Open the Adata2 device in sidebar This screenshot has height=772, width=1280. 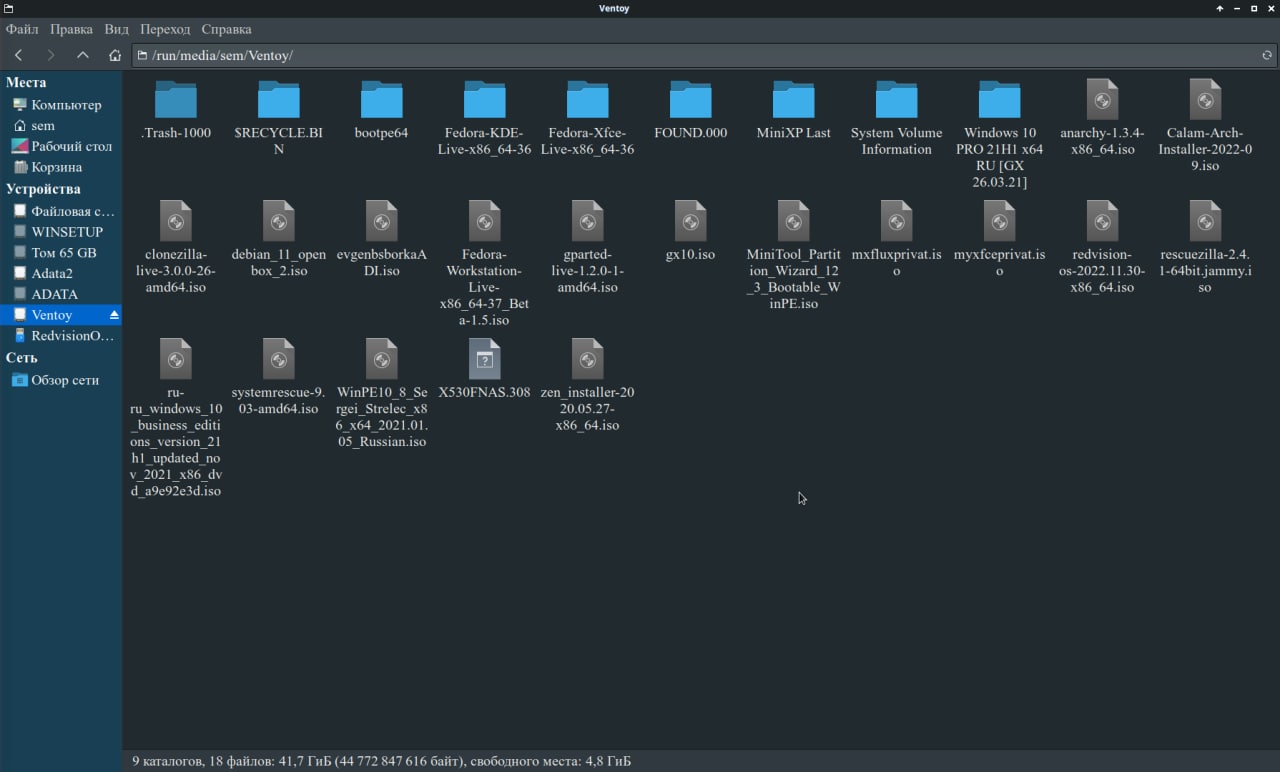(61, 273)
